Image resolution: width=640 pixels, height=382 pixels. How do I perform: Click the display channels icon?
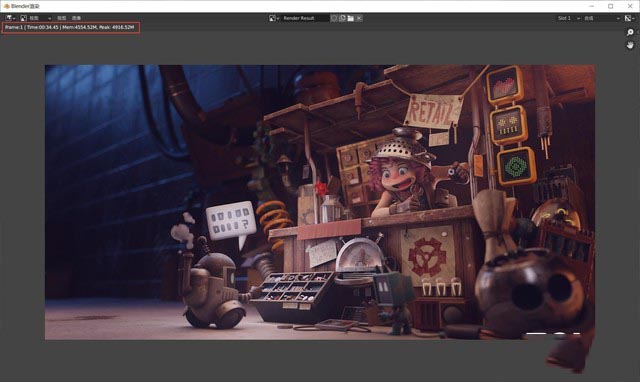click(630, 18)
